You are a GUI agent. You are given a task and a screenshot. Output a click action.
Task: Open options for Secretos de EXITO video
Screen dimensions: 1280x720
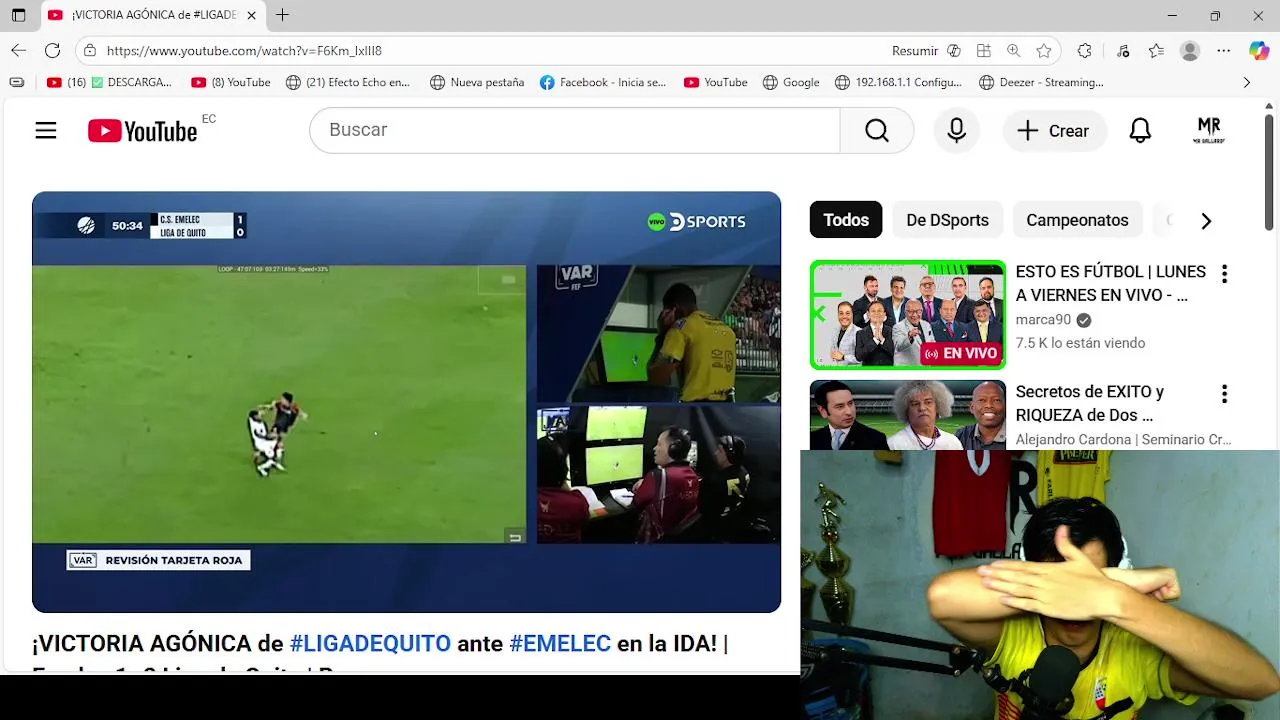pos(1224,394)
